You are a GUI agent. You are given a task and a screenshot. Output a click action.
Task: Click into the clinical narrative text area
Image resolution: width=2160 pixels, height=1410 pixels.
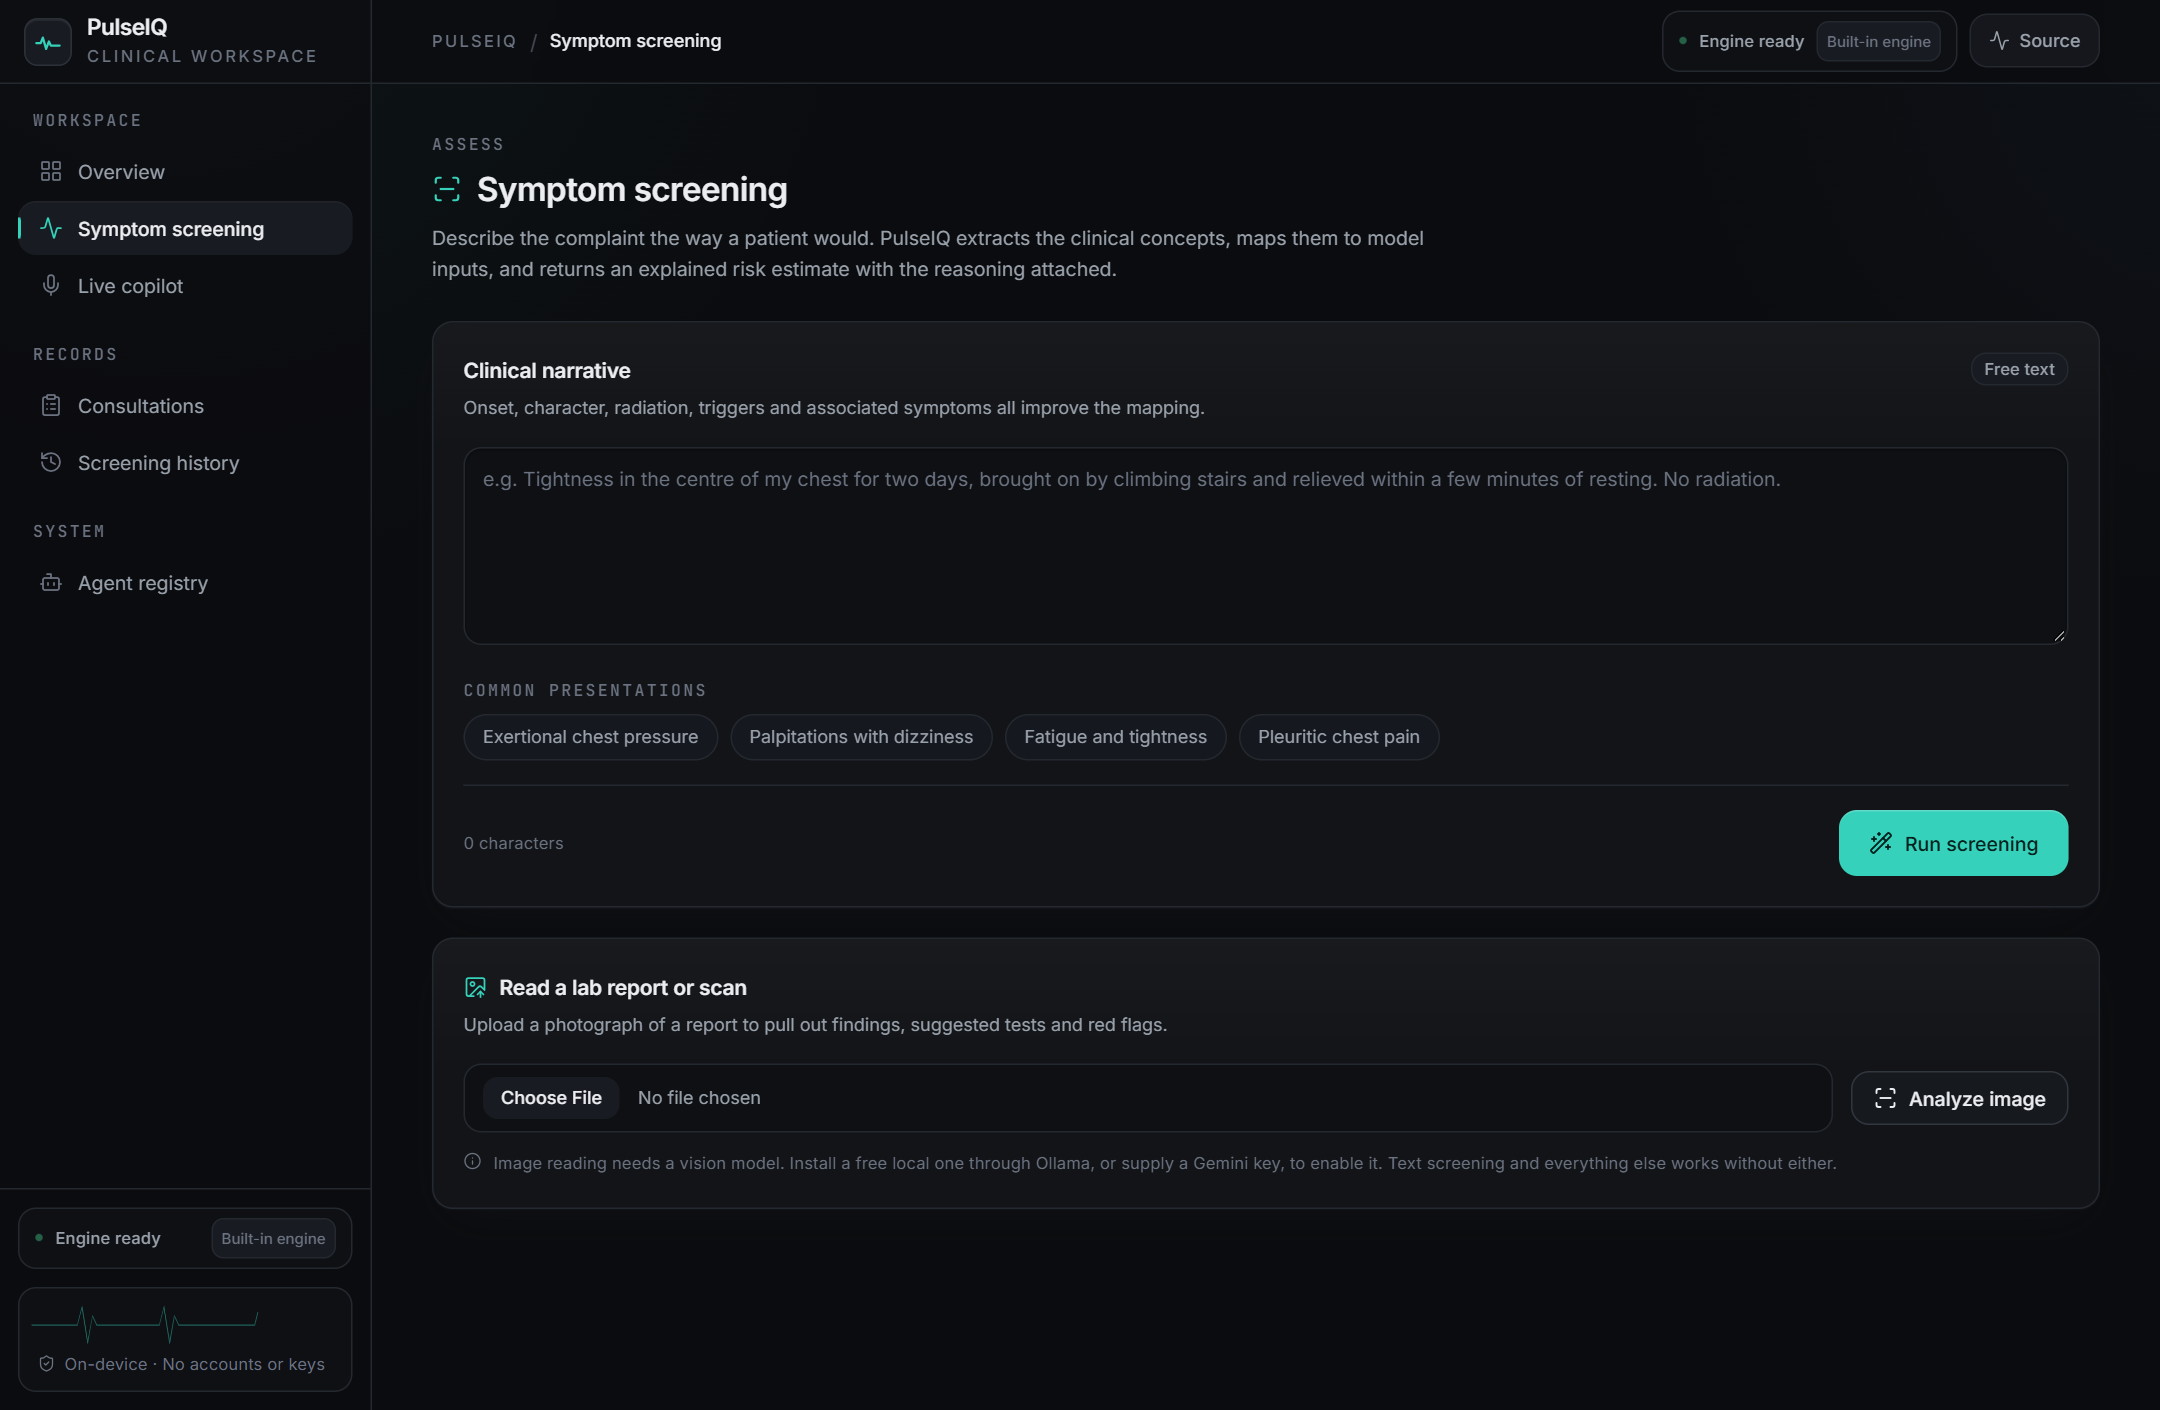1265,546
